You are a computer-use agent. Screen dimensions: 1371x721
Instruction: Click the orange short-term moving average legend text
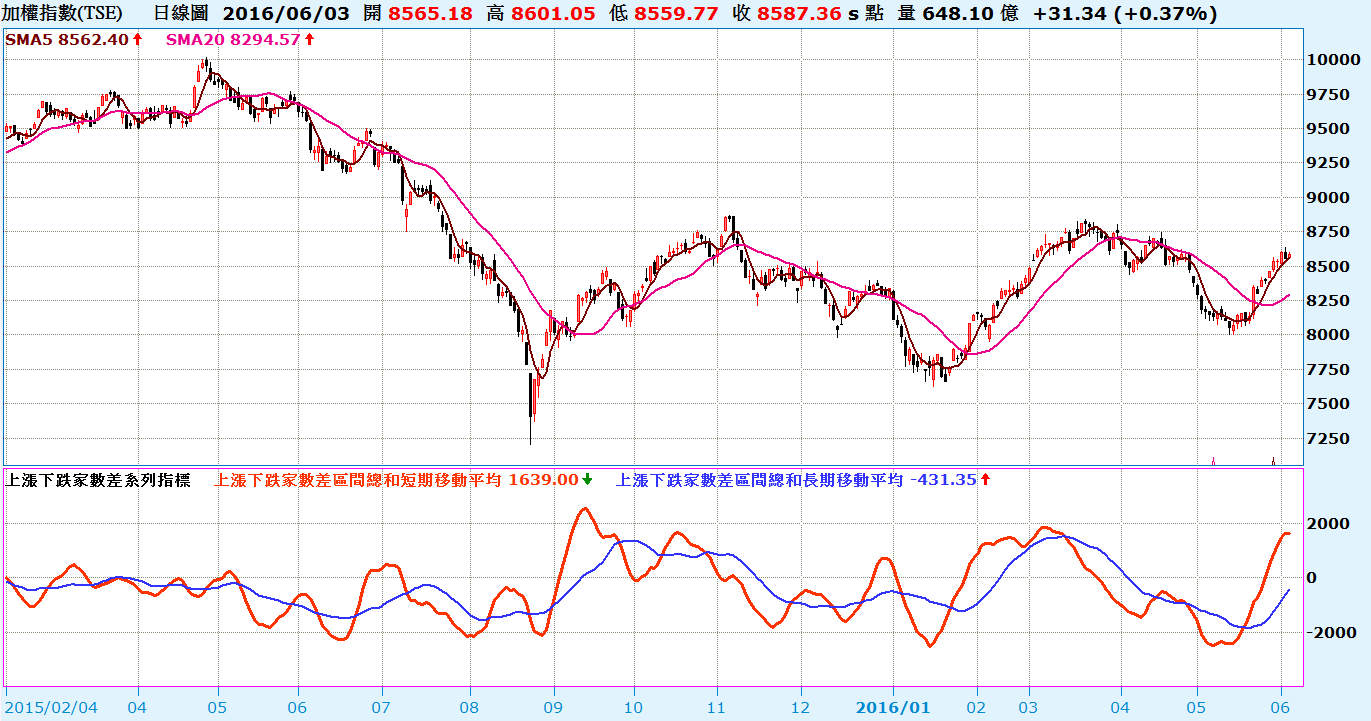397,480
